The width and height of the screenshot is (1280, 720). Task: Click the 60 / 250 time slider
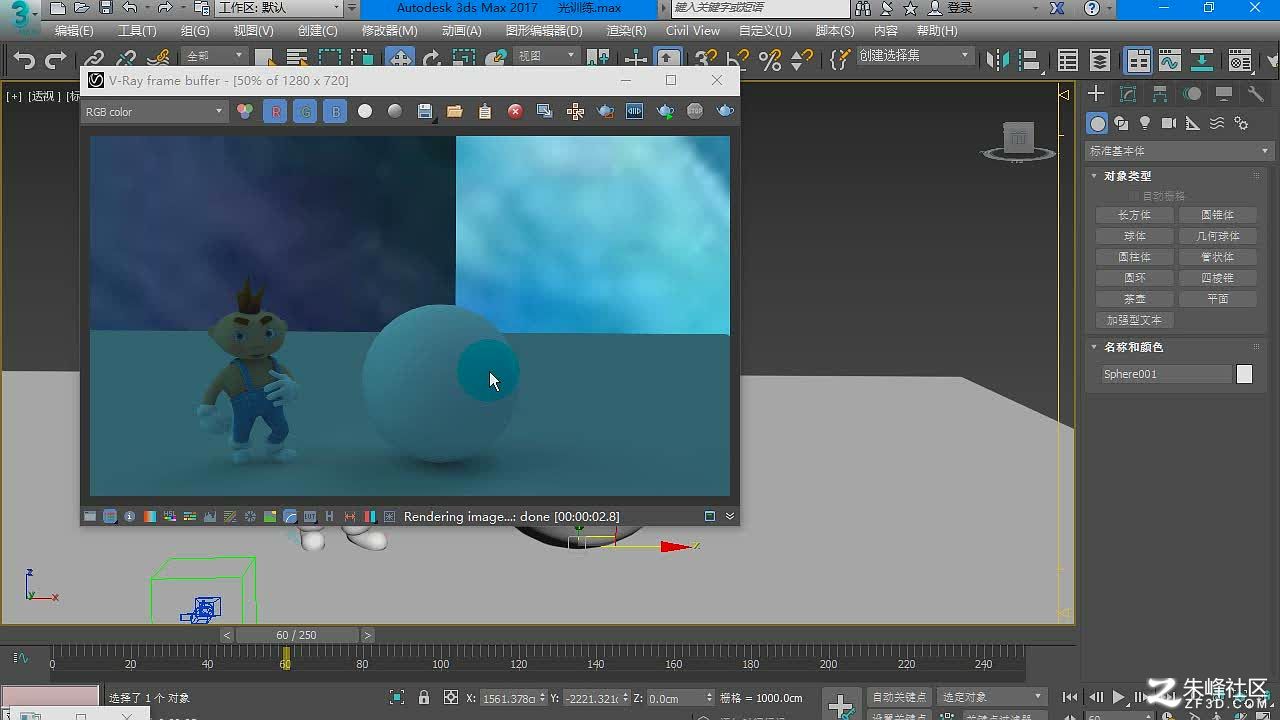coord(296,635)
